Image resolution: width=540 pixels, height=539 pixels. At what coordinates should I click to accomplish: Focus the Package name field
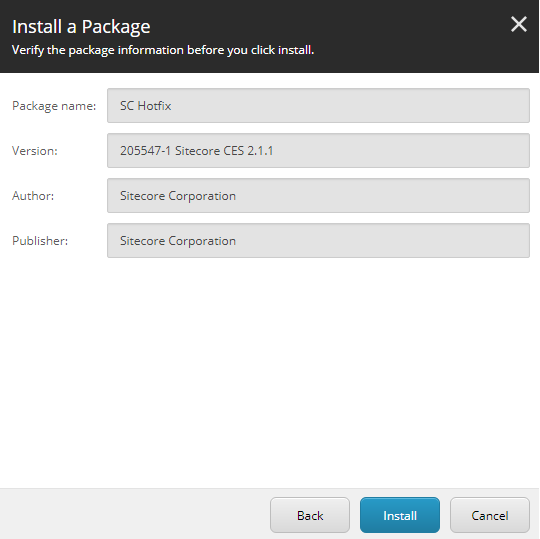point(318,105)
